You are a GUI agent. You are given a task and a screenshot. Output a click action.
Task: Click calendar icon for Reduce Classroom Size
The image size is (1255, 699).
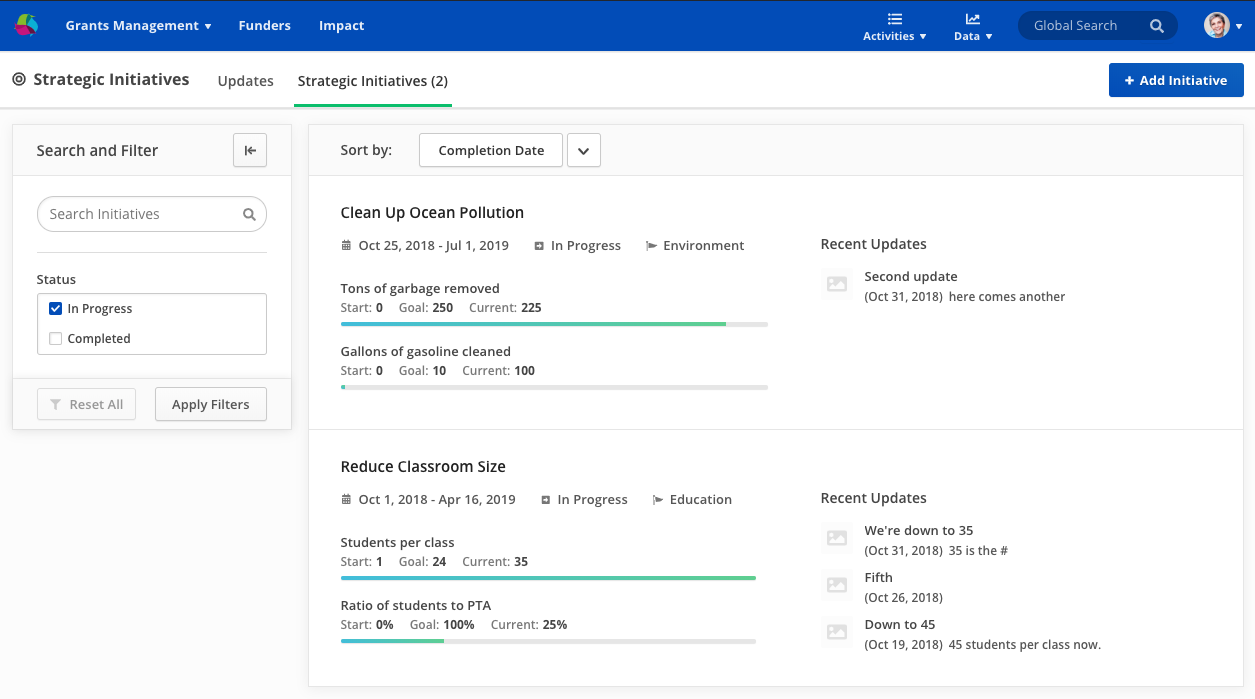[346, 499]
